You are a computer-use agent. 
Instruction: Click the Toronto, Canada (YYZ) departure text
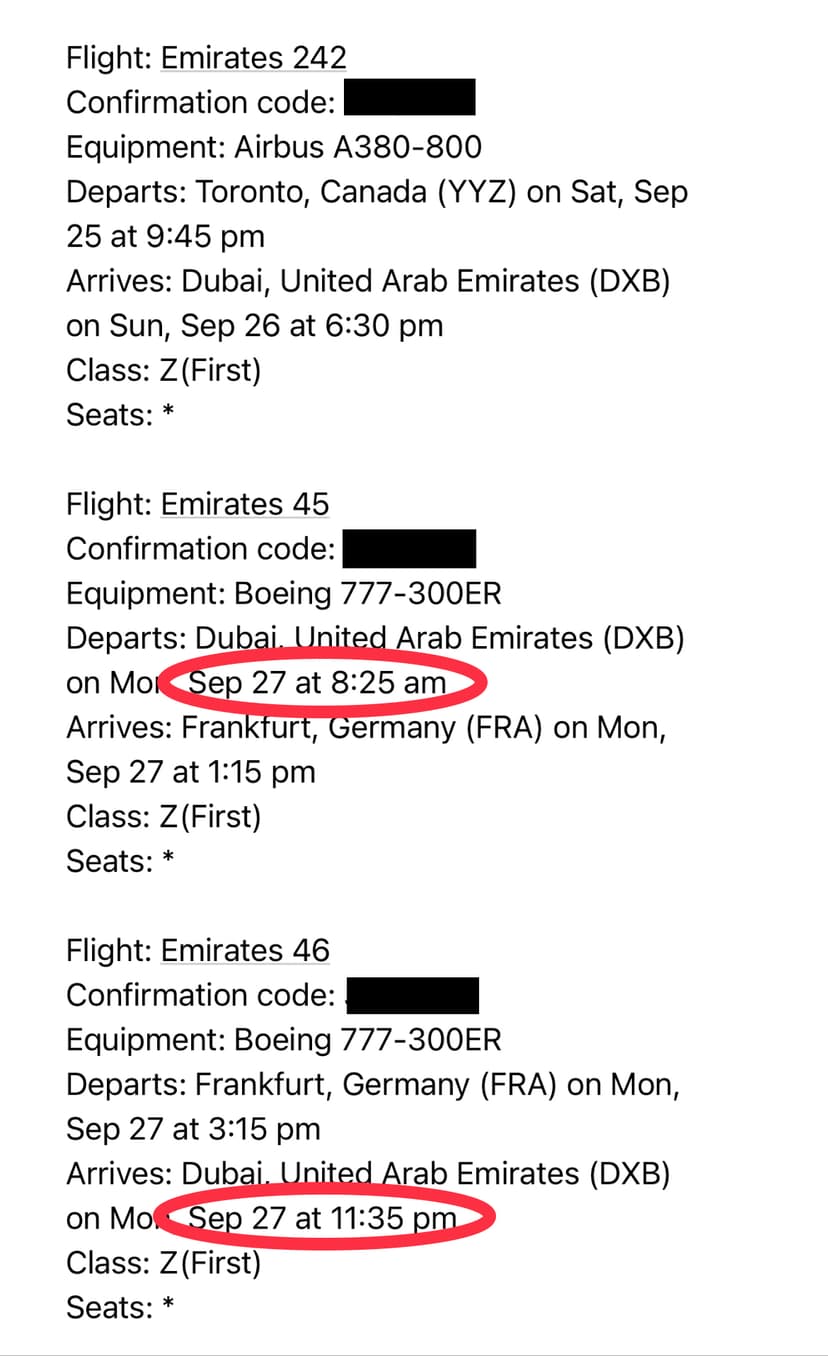coord(356,192)
